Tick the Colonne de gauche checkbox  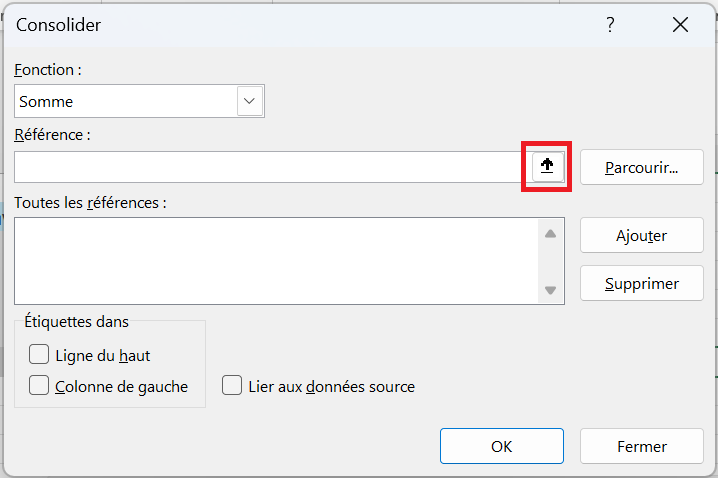pos(40,386)
